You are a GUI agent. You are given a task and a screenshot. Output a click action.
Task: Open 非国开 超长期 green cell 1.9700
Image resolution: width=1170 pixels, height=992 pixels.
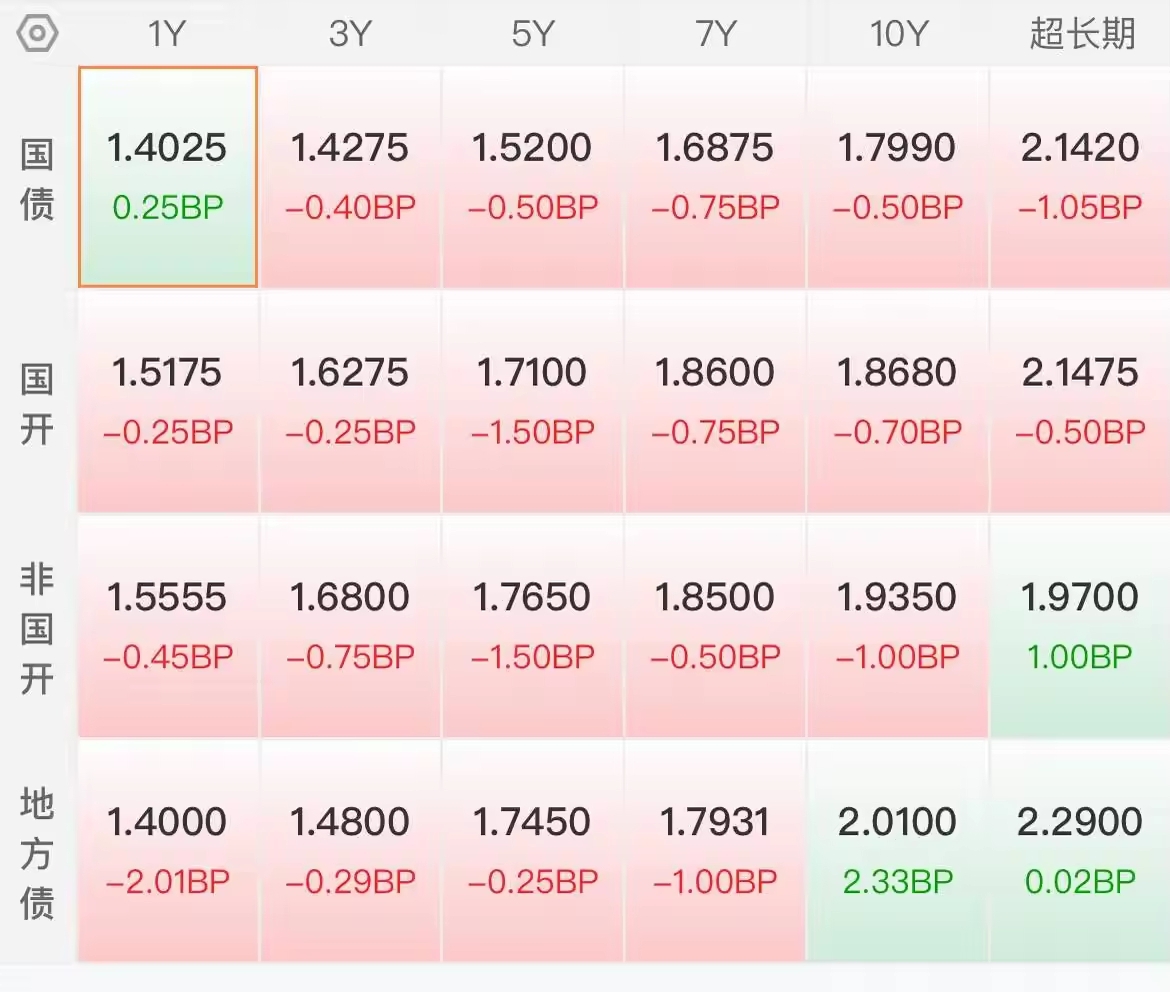pos(1080,627)
